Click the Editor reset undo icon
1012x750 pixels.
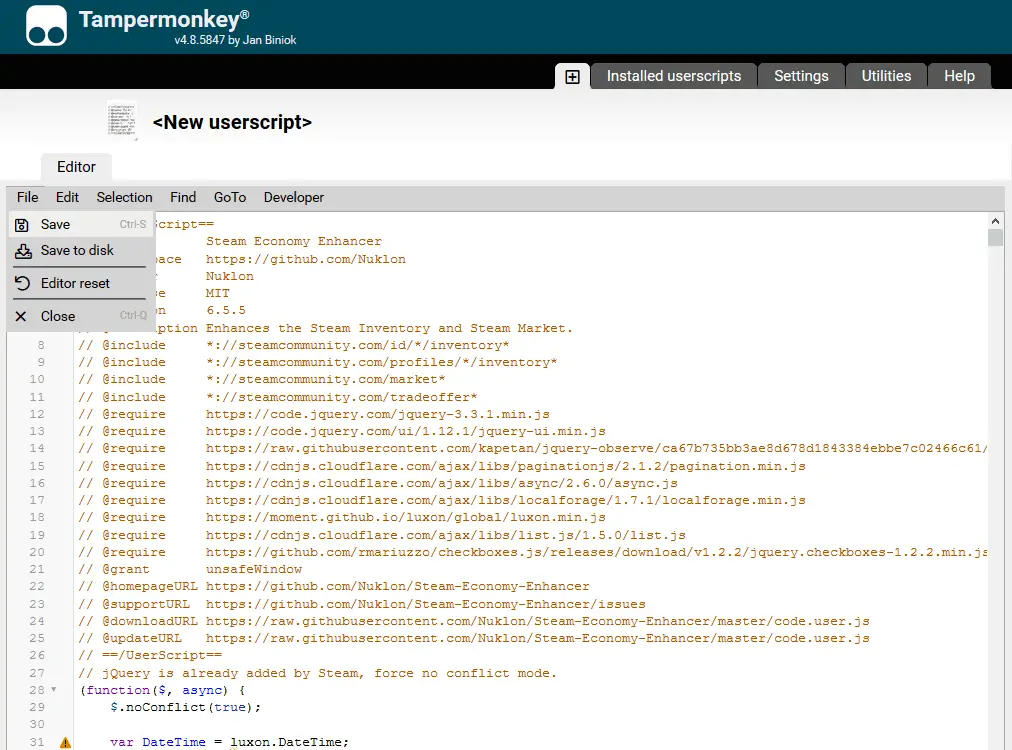tap(23, 283)
